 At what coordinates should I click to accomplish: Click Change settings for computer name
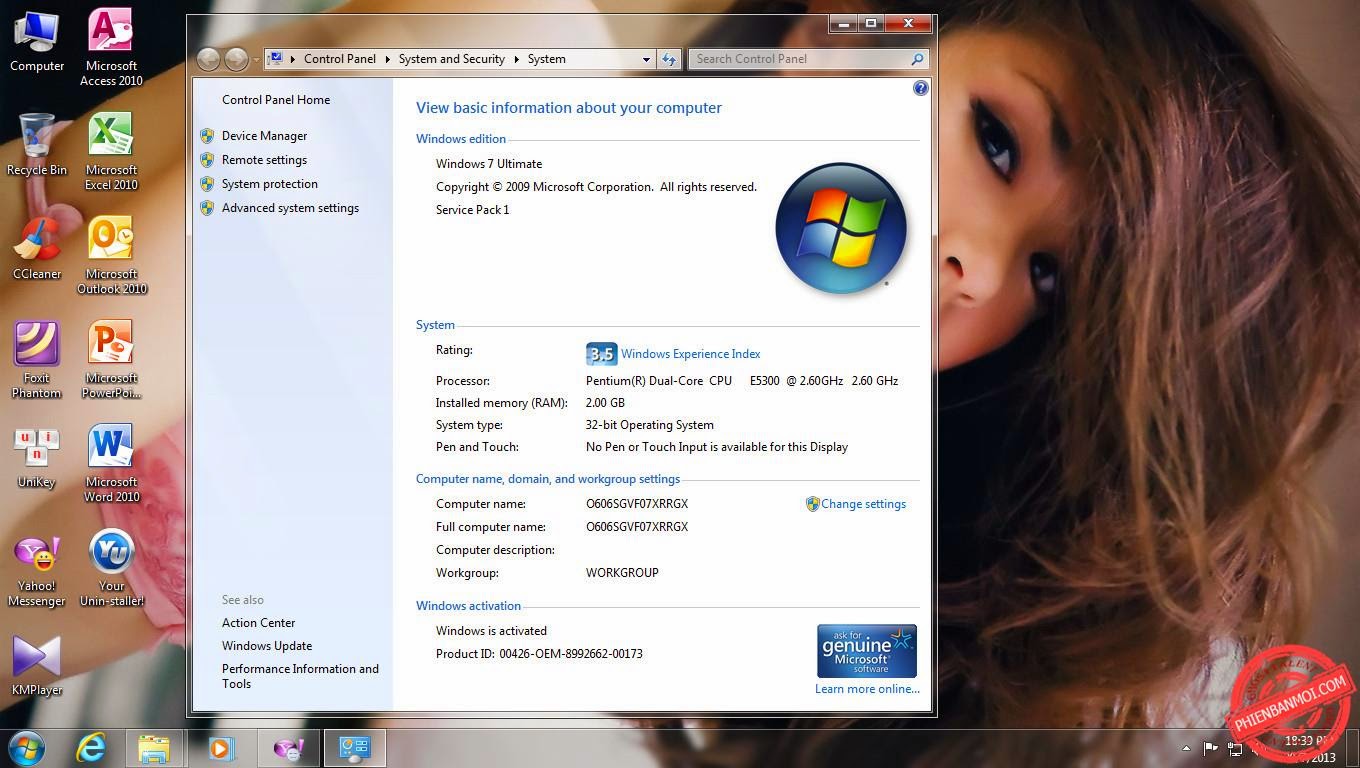point(862,503)
